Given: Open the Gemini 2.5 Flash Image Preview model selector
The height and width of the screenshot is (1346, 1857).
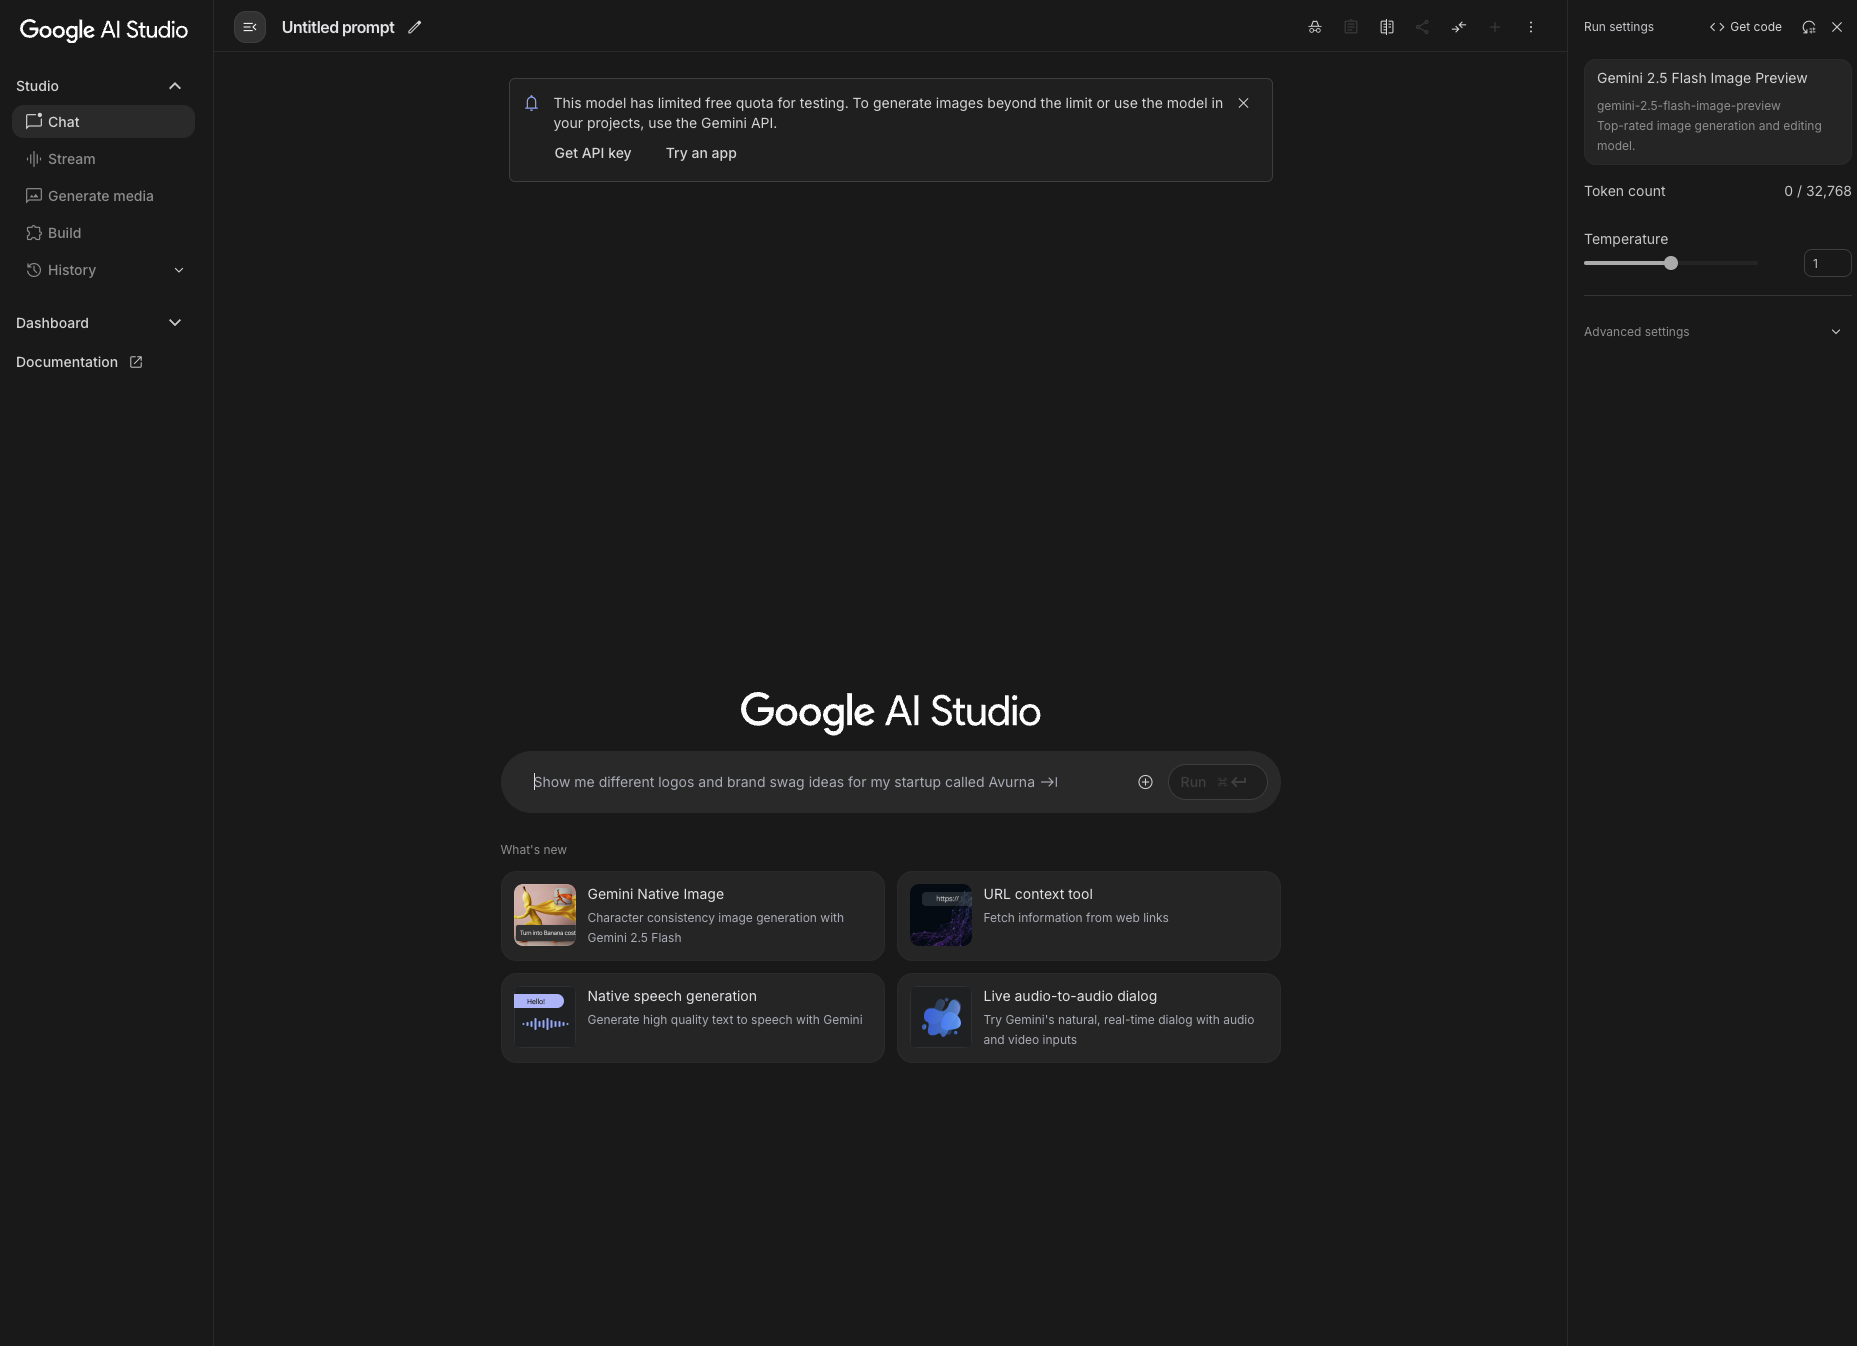Looking at the screenshot, I should [x=1717, y=112].
